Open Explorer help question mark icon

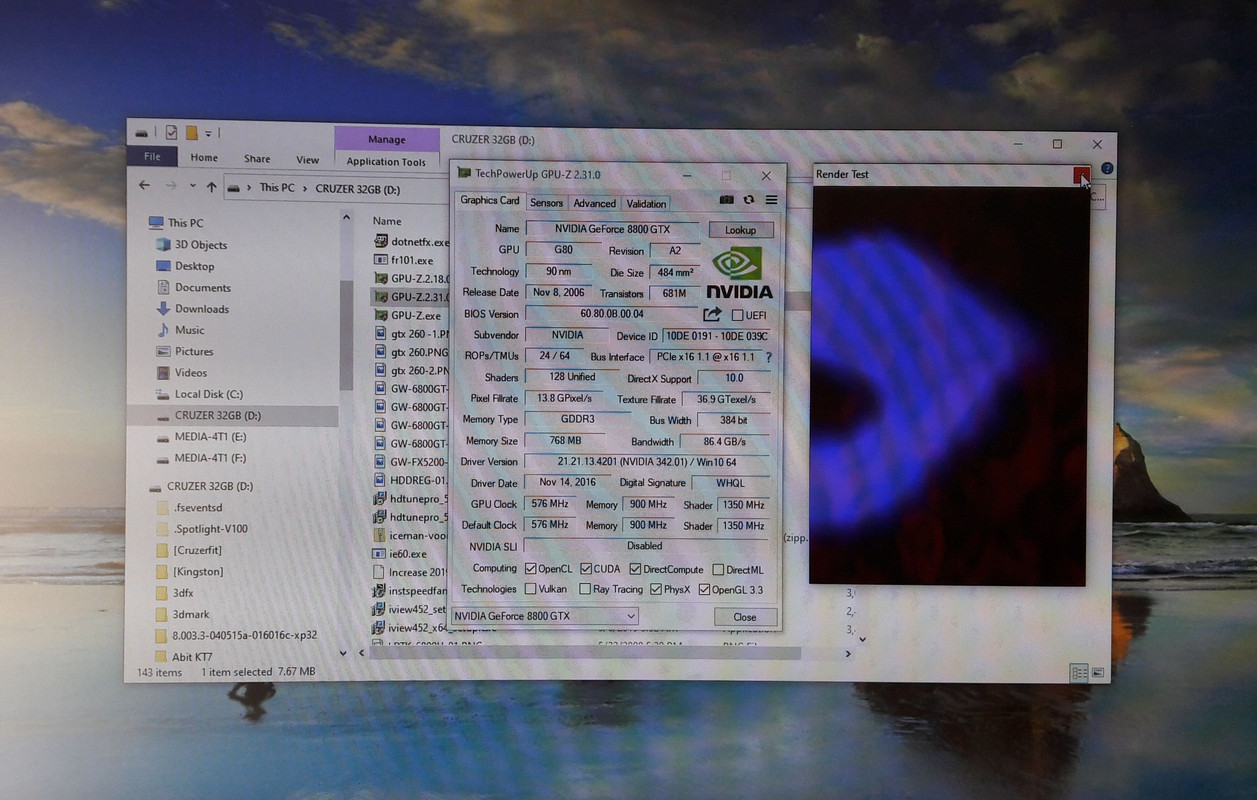(1107, 169)
